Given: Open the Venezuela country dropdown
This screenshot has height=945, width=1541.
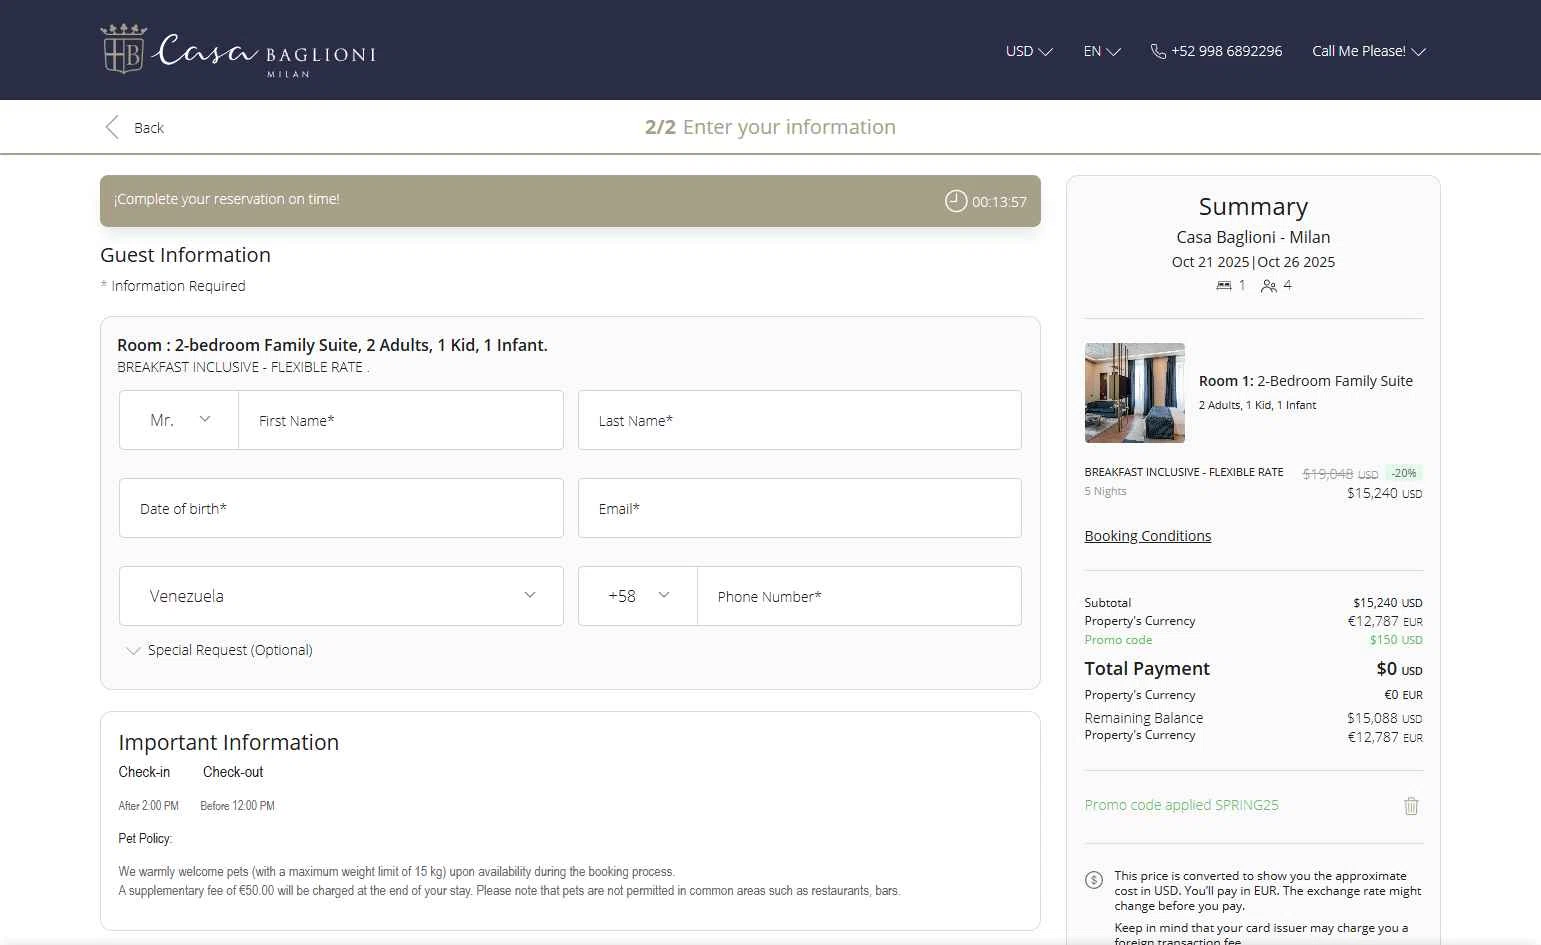Looking at the screenshot, I should pyautogui.click(x=341, y=596).
